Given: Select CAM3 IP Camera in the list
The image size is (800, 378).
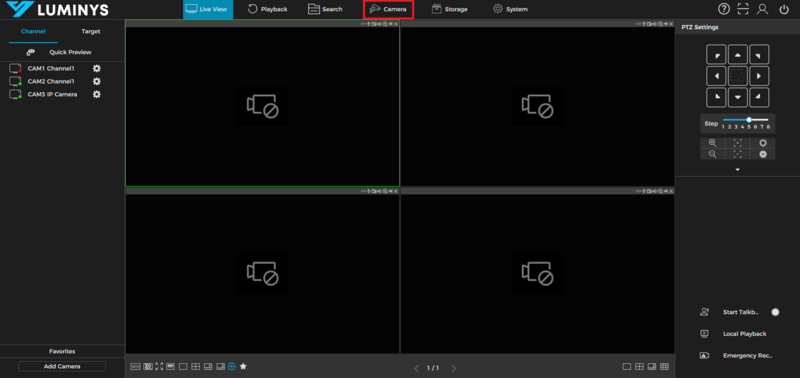Looking at the screenshot, I should (x=53, y=94).
